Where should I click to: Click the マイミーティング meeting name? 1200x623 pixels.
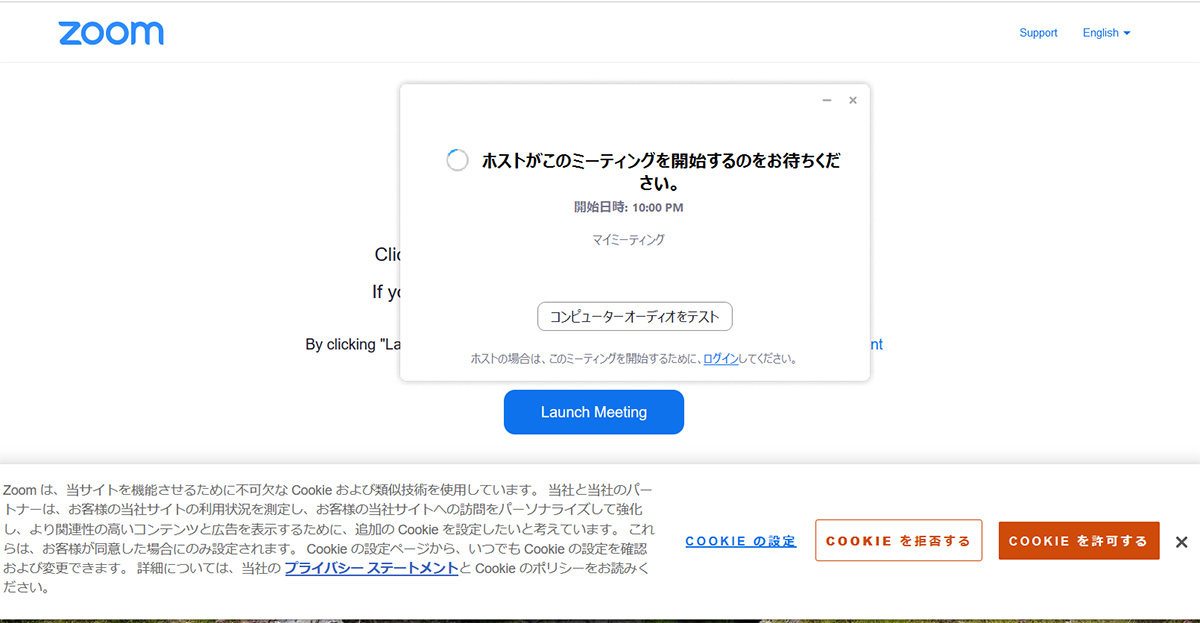point(629,240)
